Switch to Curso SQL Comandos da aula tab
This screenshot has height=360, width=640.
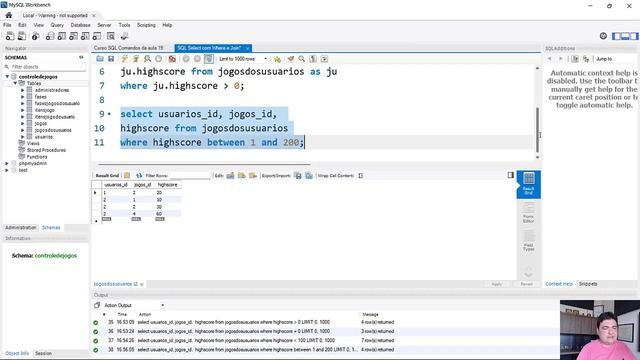[128, 48]
